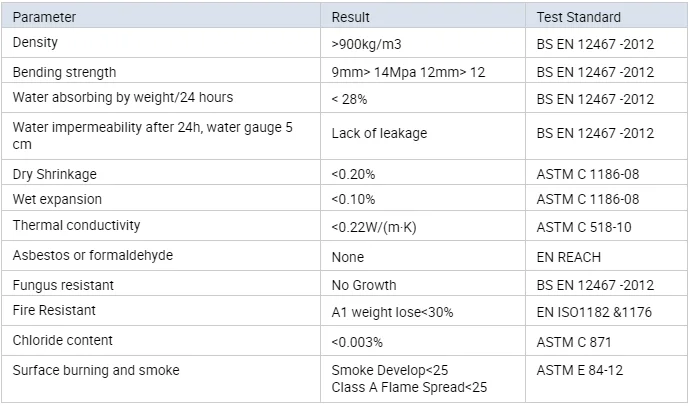This screenshot has width=688, height=406.
Task: Click the Result column header
Action: [x=351, y=17]
